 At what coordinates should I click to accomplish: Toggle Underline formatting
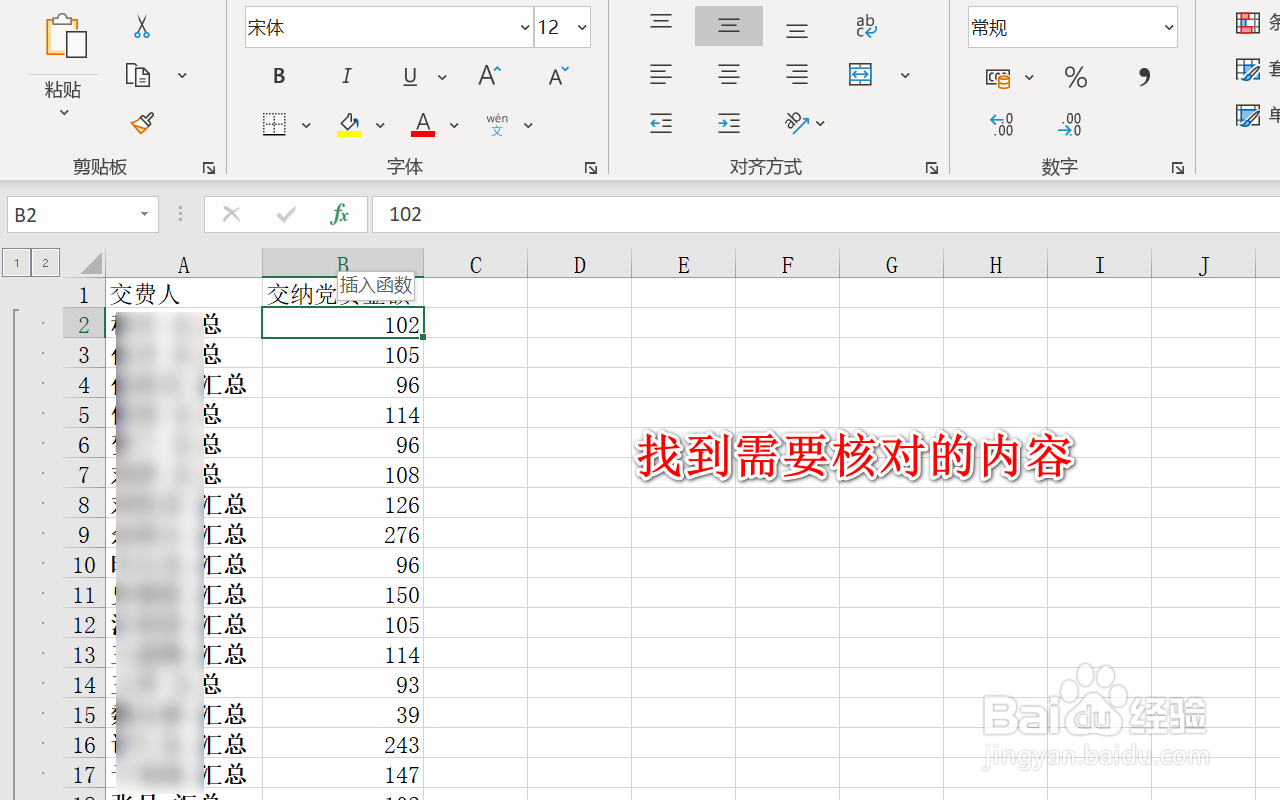[409, 75]
